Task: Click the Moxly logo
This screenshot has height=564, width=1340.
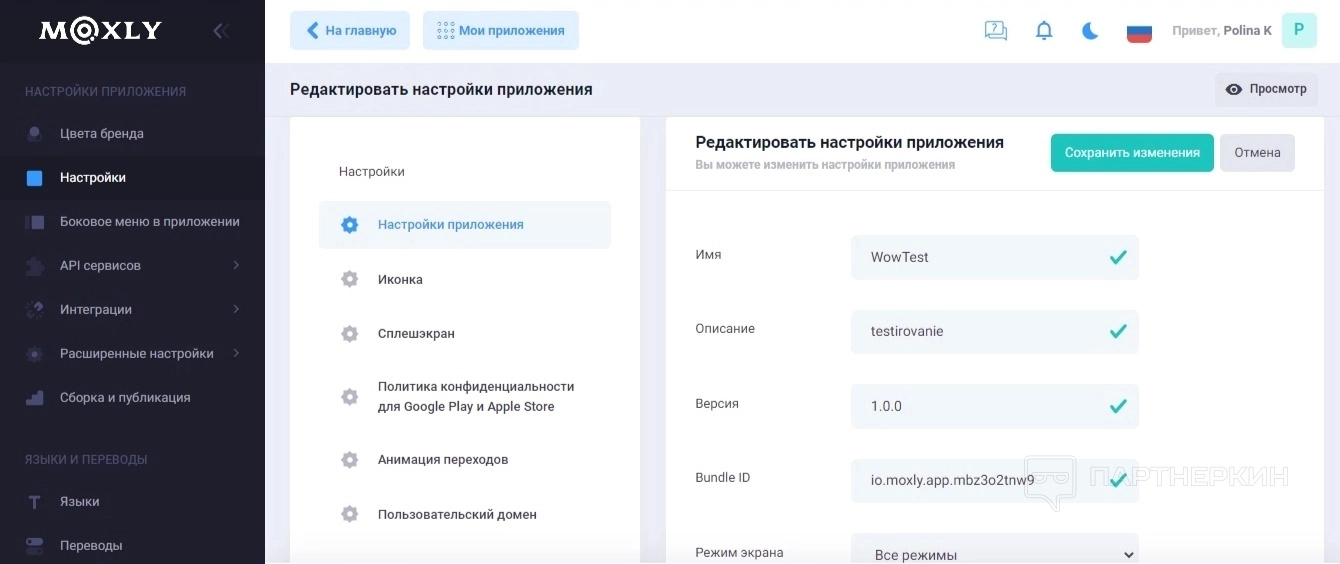Action: coord(100,31)
